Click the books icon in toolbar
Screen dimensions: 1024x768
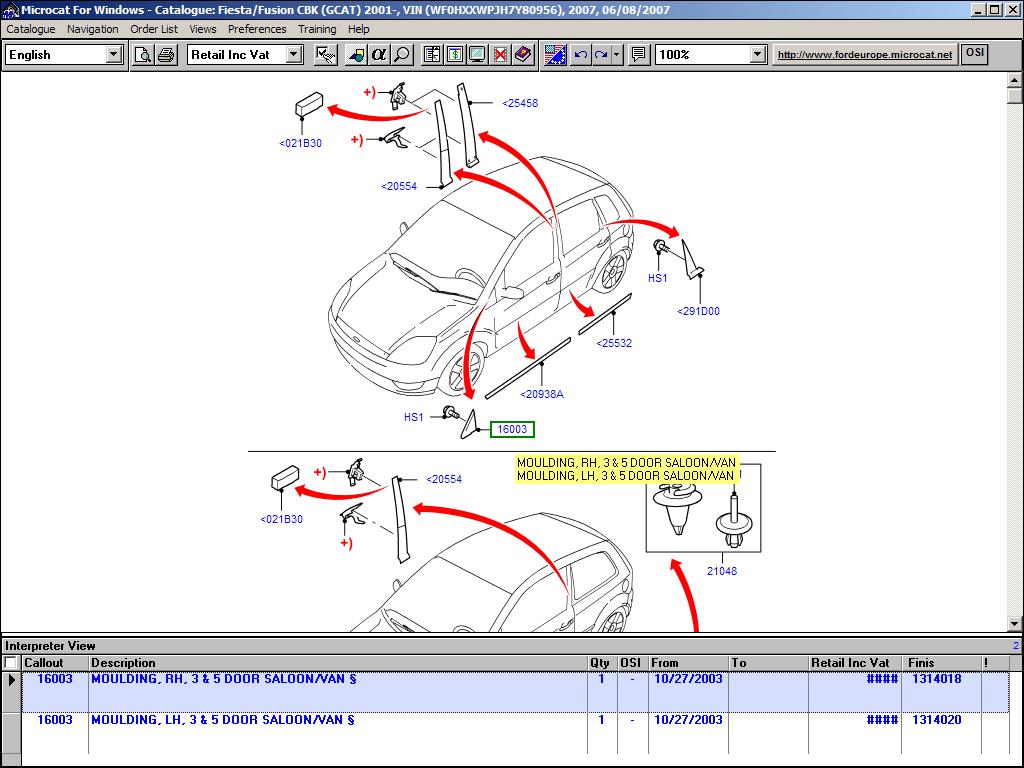pos(523,55)
